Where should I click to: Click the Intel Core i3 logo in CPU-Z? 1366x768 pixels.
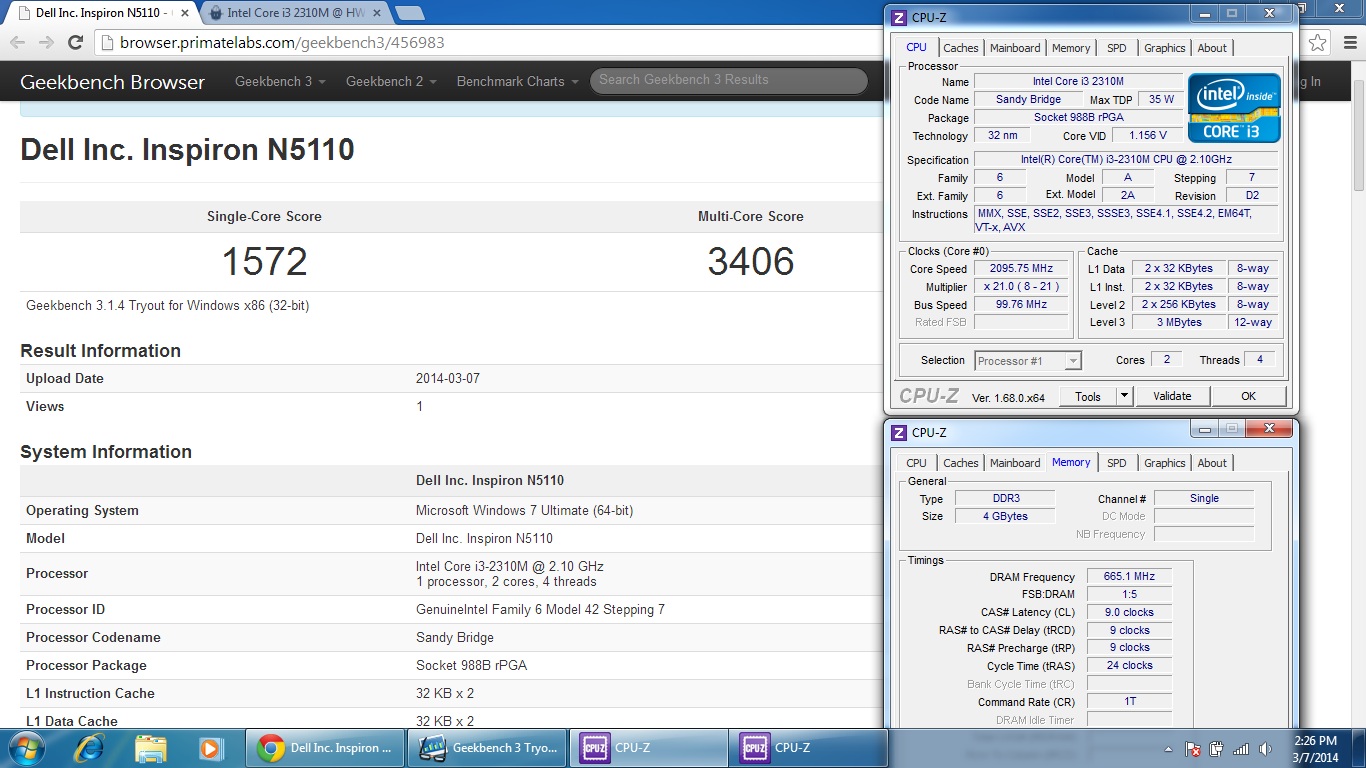pos(1234,107)
